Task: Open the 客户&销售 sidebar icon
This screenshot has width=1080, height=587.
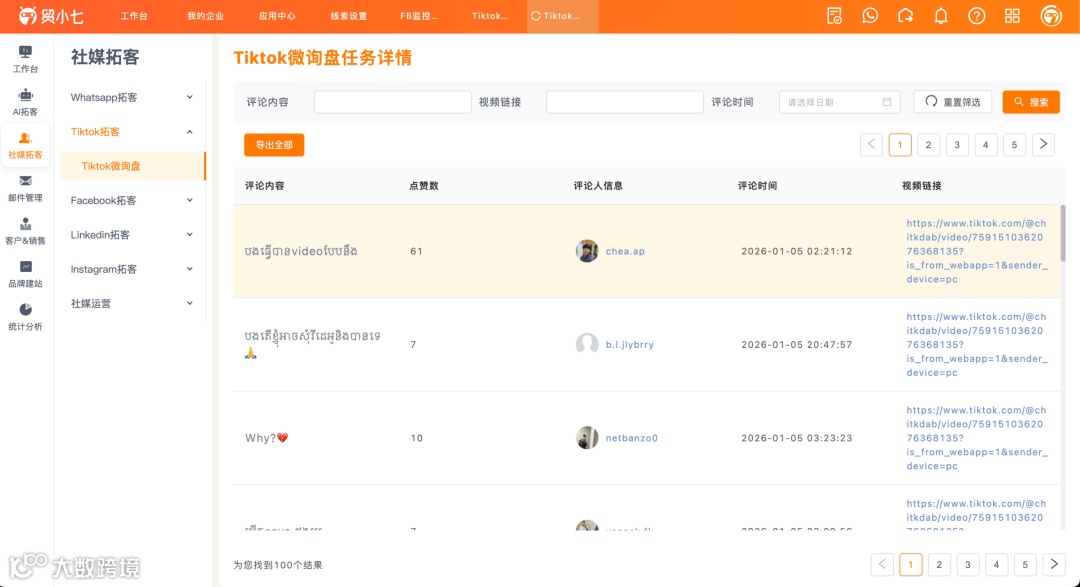Action: click(25, 224)
